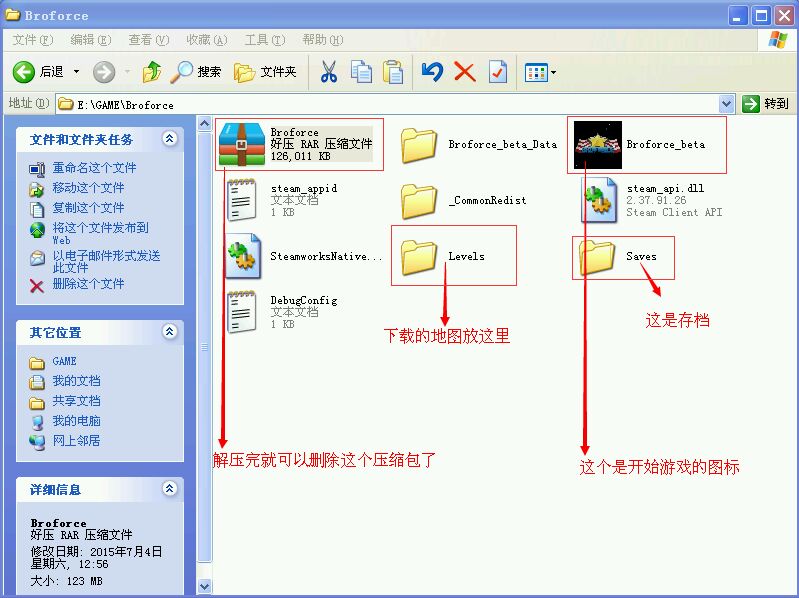The height and width of the screenshot is (598, 799).
Task: Maximize the Broforce window
Action: click(761, 16)
